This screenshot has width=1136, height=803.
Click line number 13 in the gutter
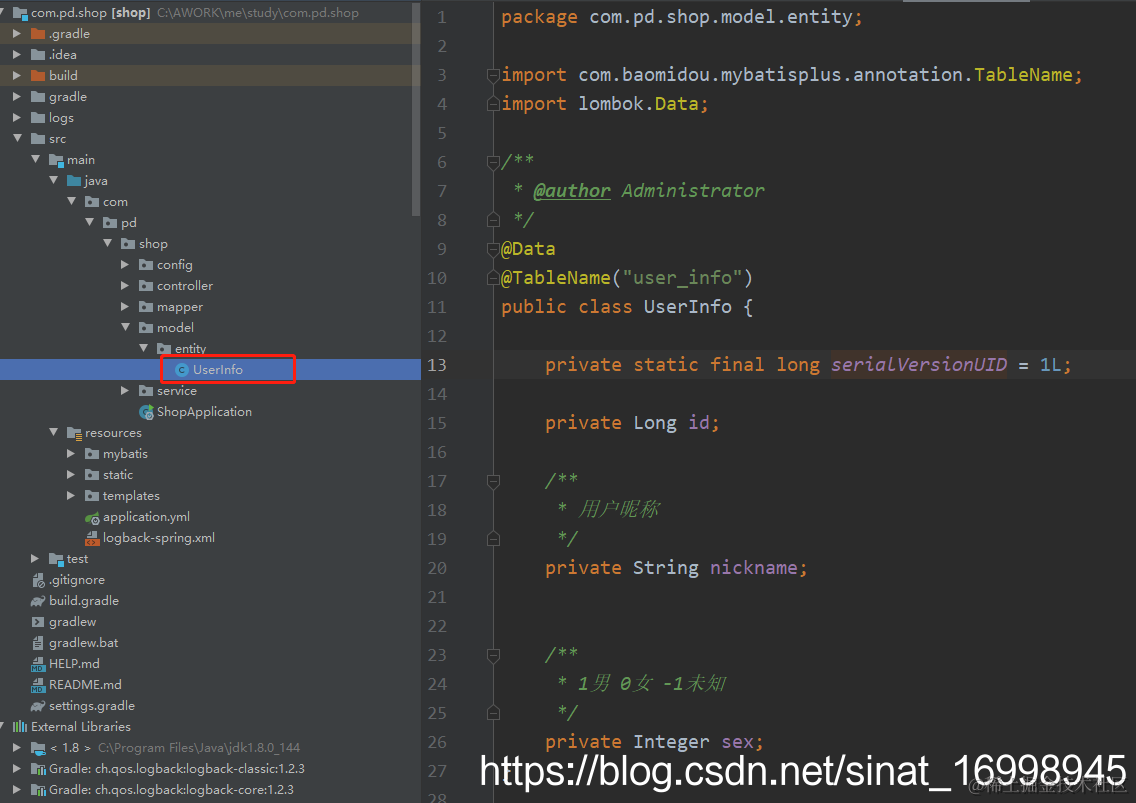tap(437, 365)
